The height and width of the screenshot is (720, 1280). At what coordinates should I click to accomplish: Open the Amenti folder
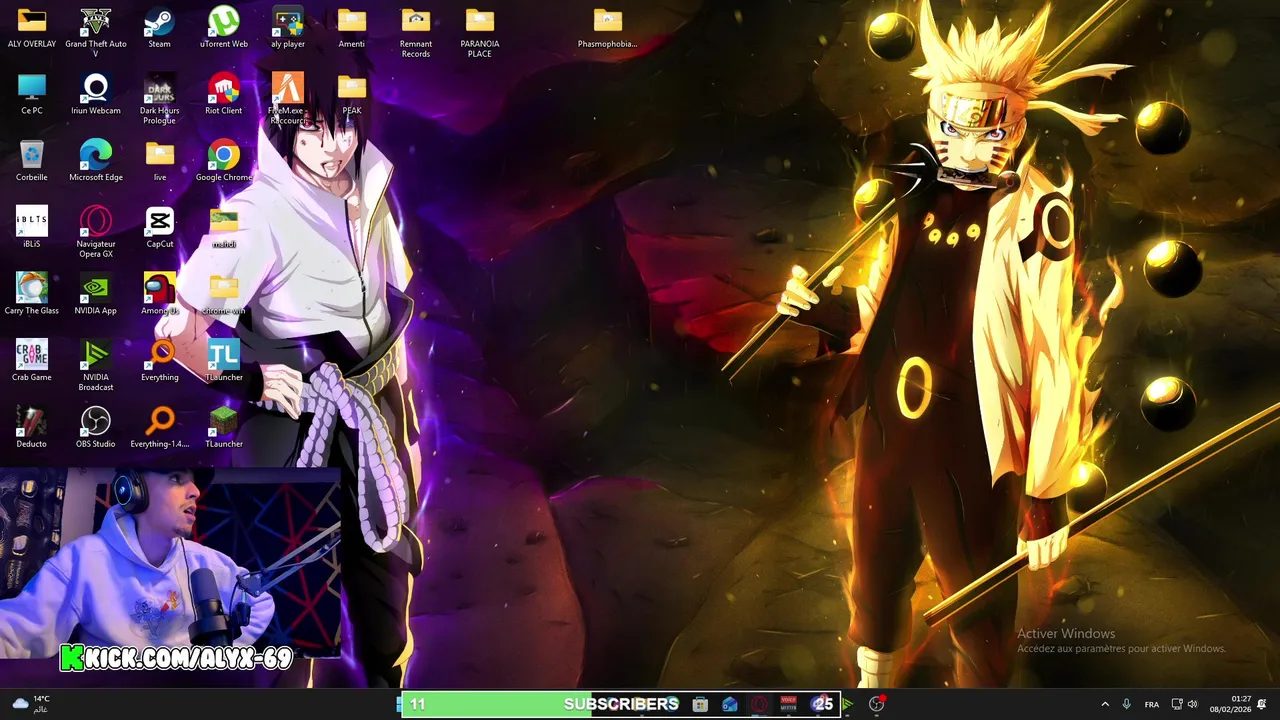352,28
